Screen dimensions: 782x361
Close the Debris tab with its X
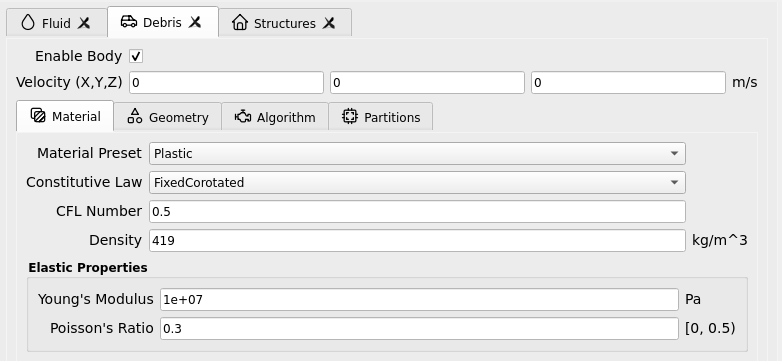(195, 22)
